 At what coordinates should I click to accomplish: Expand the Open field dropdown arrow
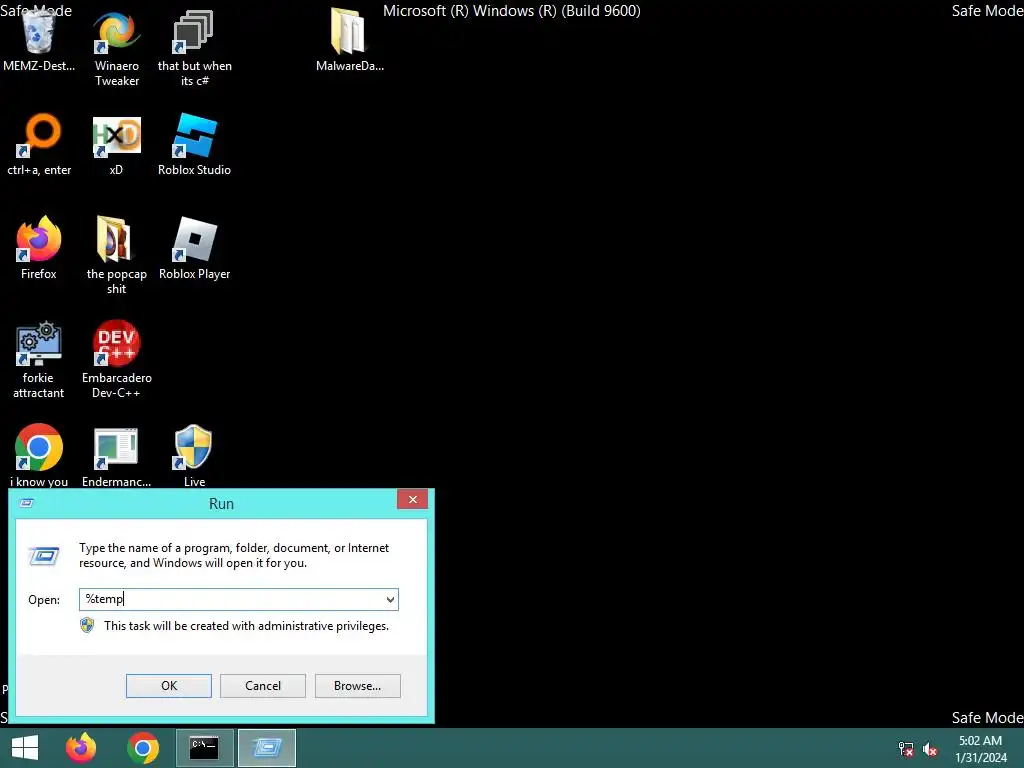pos(390,600)
